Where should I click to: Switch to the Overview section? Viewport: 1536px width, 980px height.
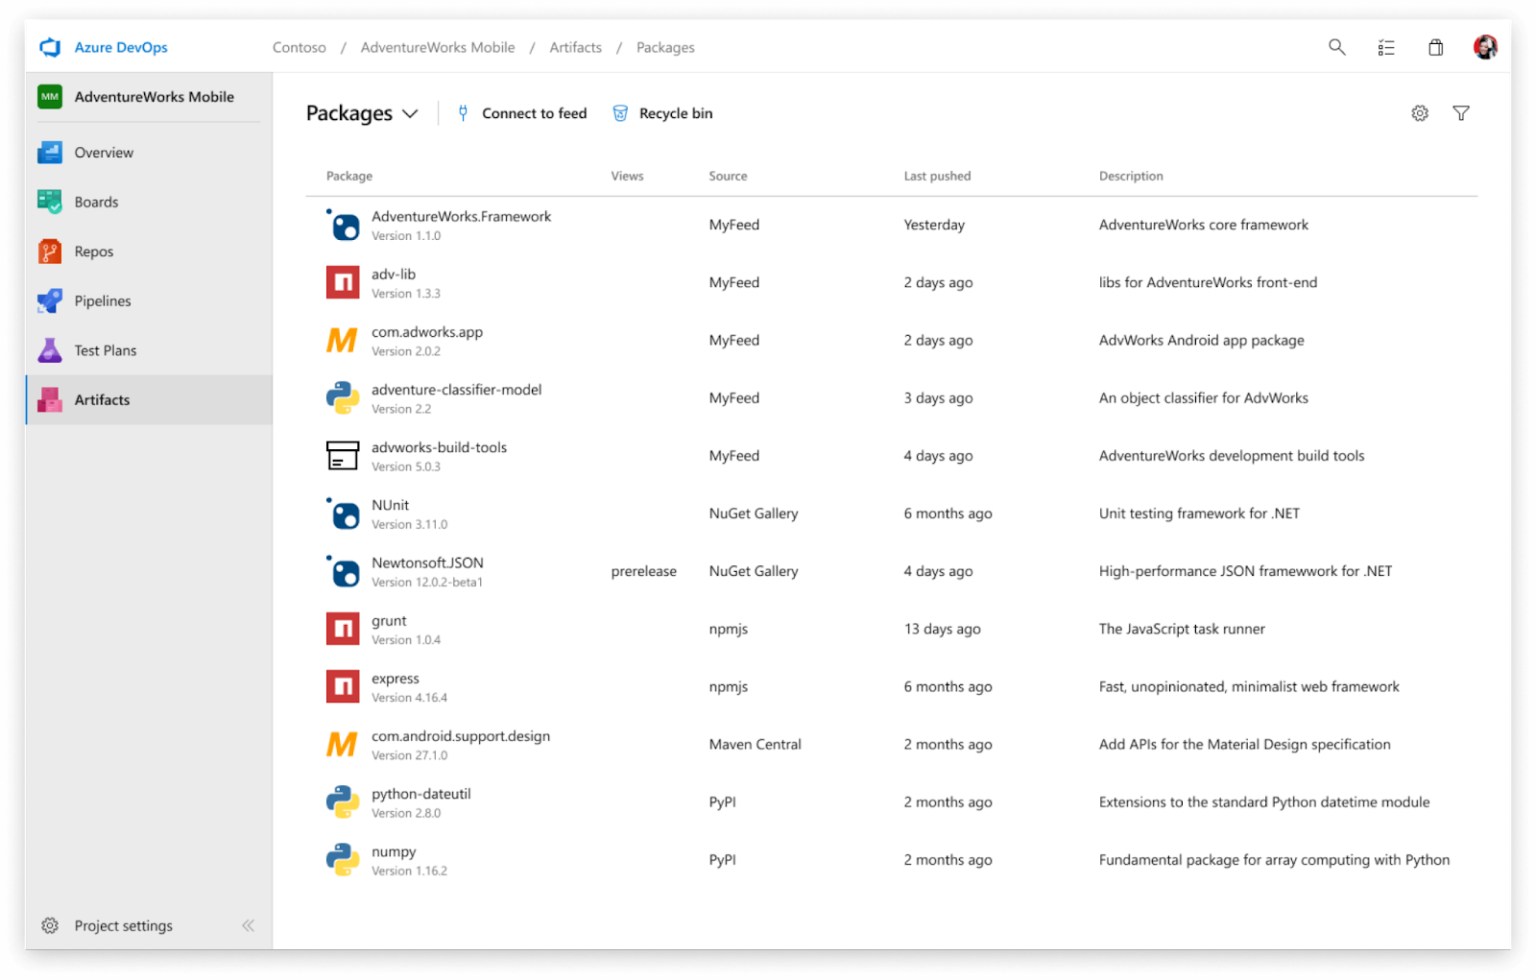[103, 152]
